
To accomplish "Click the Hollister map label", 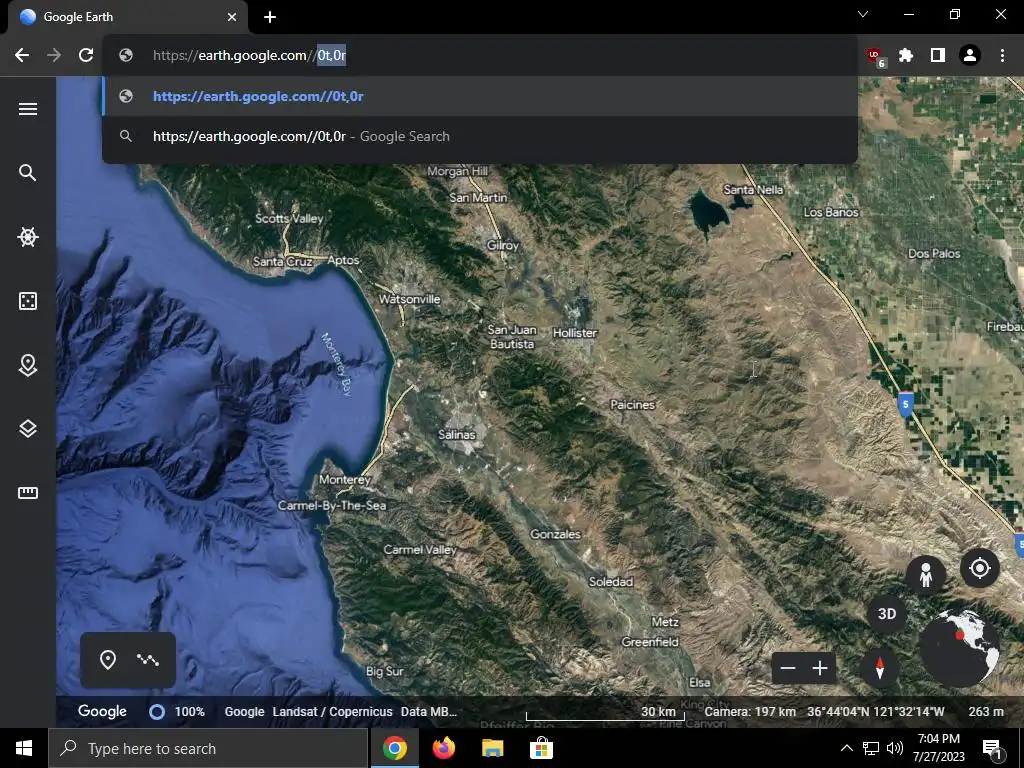I will tap(575, 332).
